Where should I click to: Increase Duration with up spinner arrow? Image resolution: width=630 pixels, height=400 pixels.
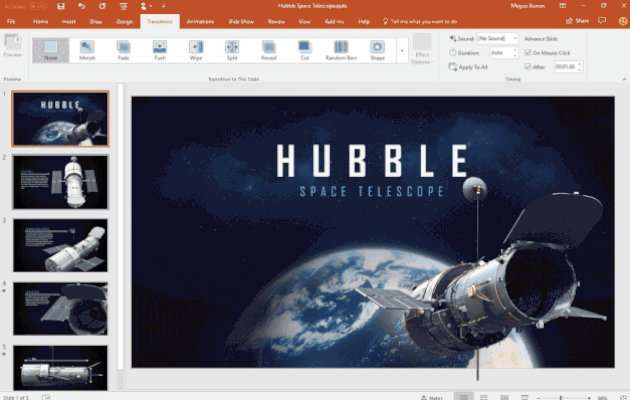(515, 50)
